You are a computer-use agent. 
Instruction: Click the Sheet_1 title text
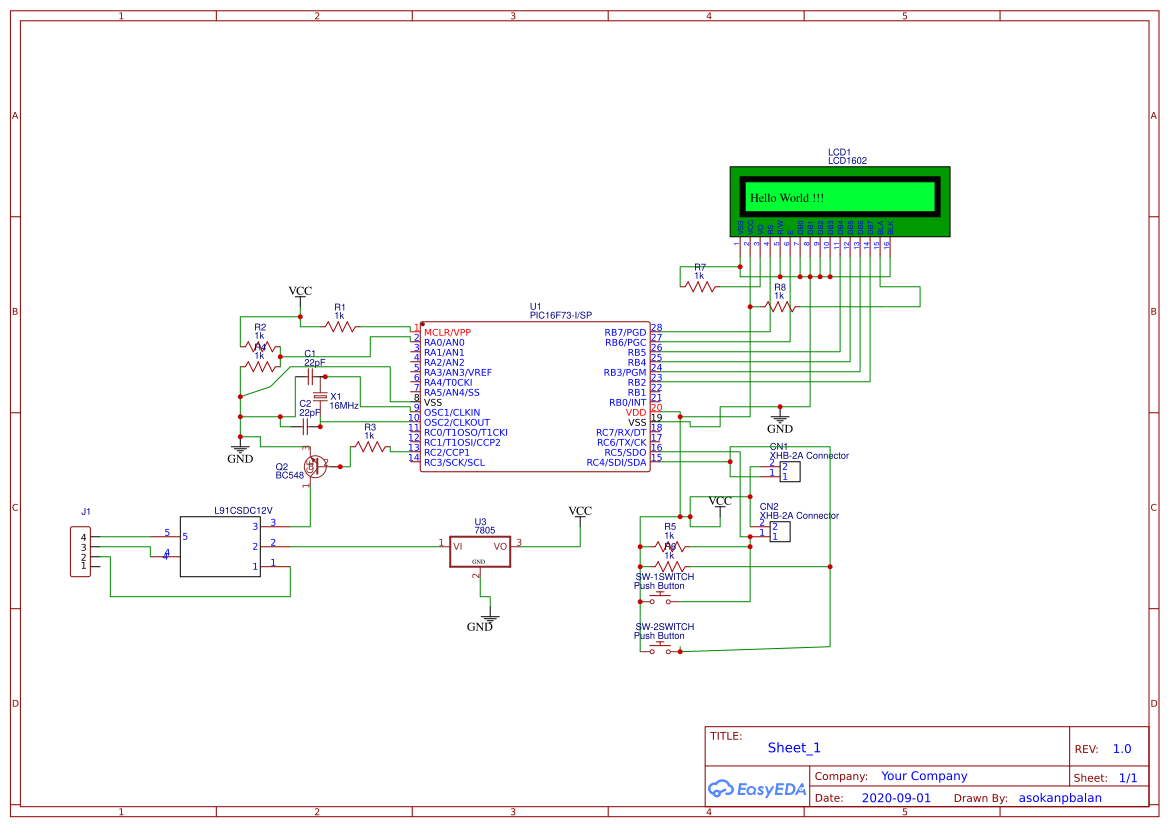tap(794, 747)
